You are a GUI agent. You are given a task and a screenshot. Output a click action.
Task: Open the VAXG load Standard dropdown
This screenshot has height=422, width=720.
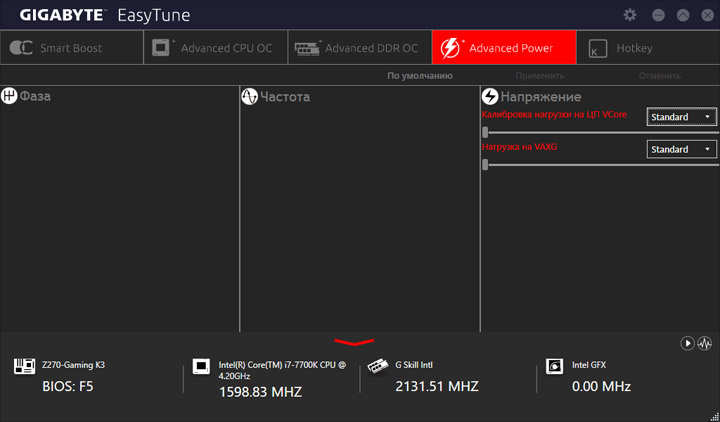(682, 149)
